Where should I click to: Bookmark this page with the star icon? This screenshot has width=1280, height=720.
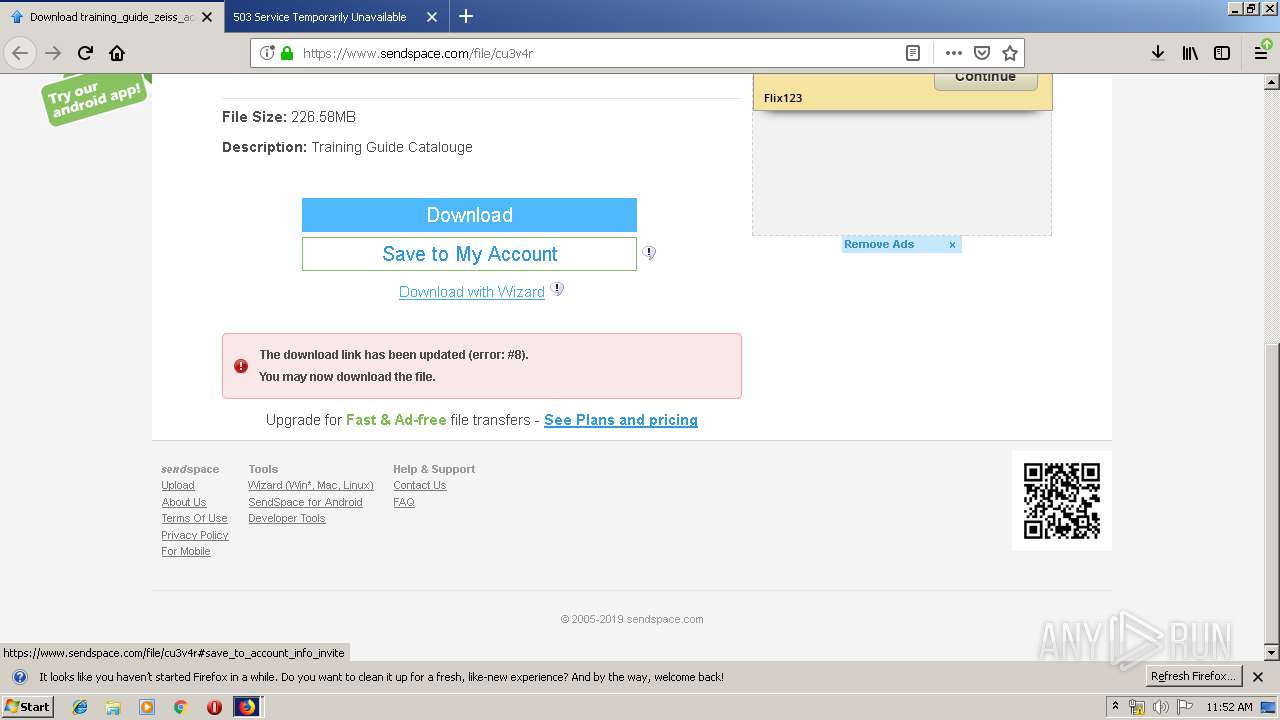click(x=1010, y=53)
